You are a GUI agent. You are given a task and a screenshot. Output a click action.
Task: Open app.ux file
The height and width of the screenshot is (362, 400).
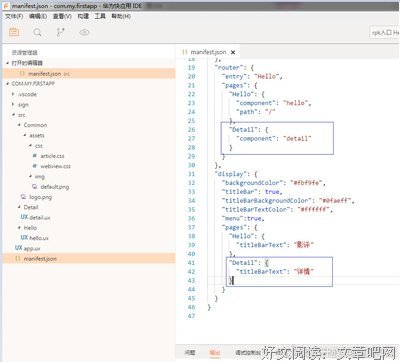tap(32, 248)
